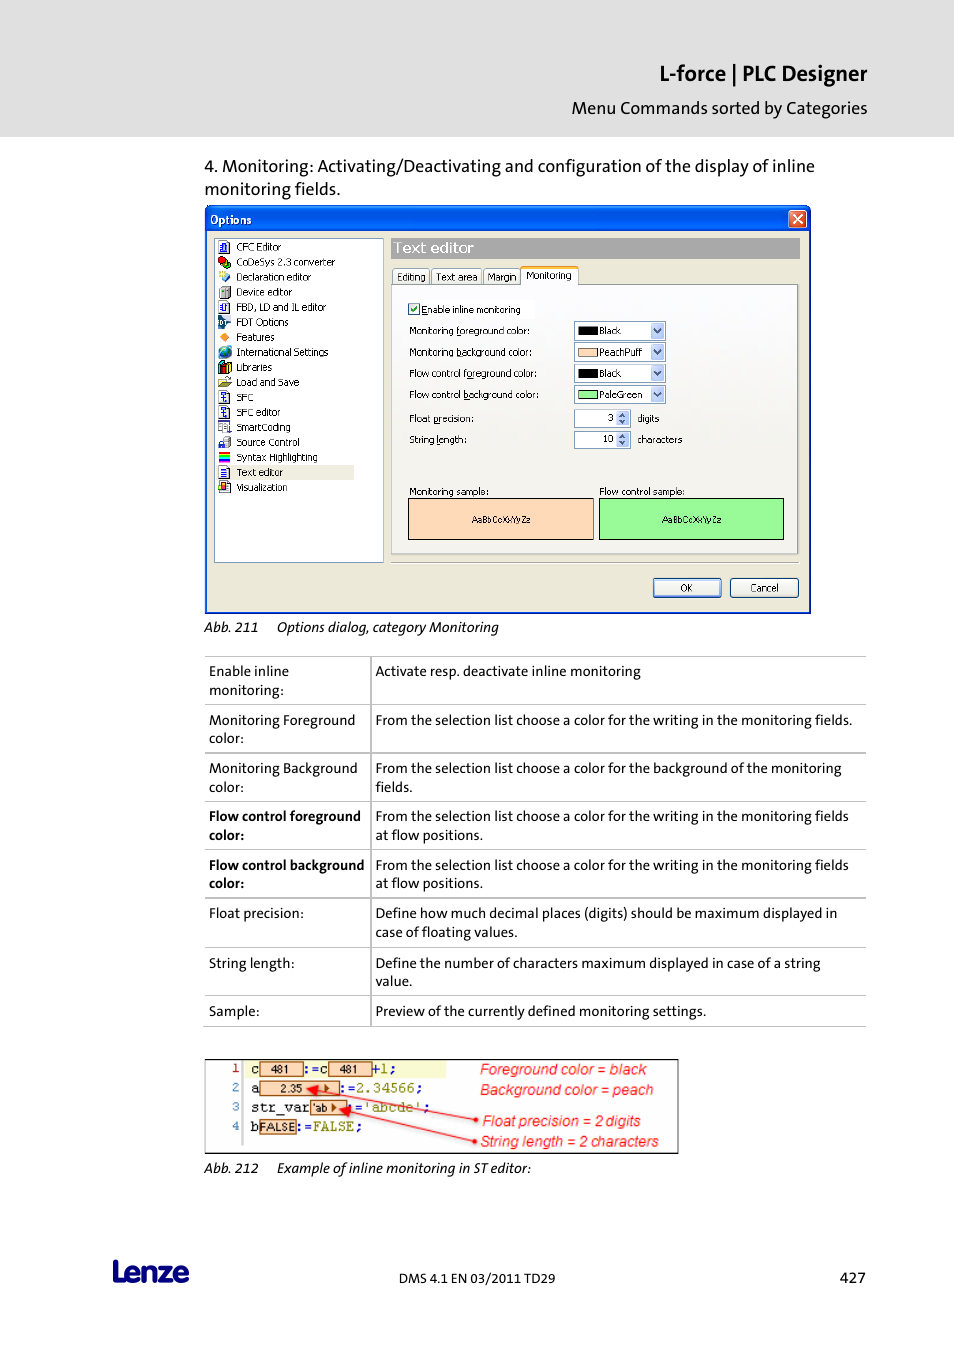Click the PaleGreen color swatch
Screen dimensions: 954x1350
588,395
